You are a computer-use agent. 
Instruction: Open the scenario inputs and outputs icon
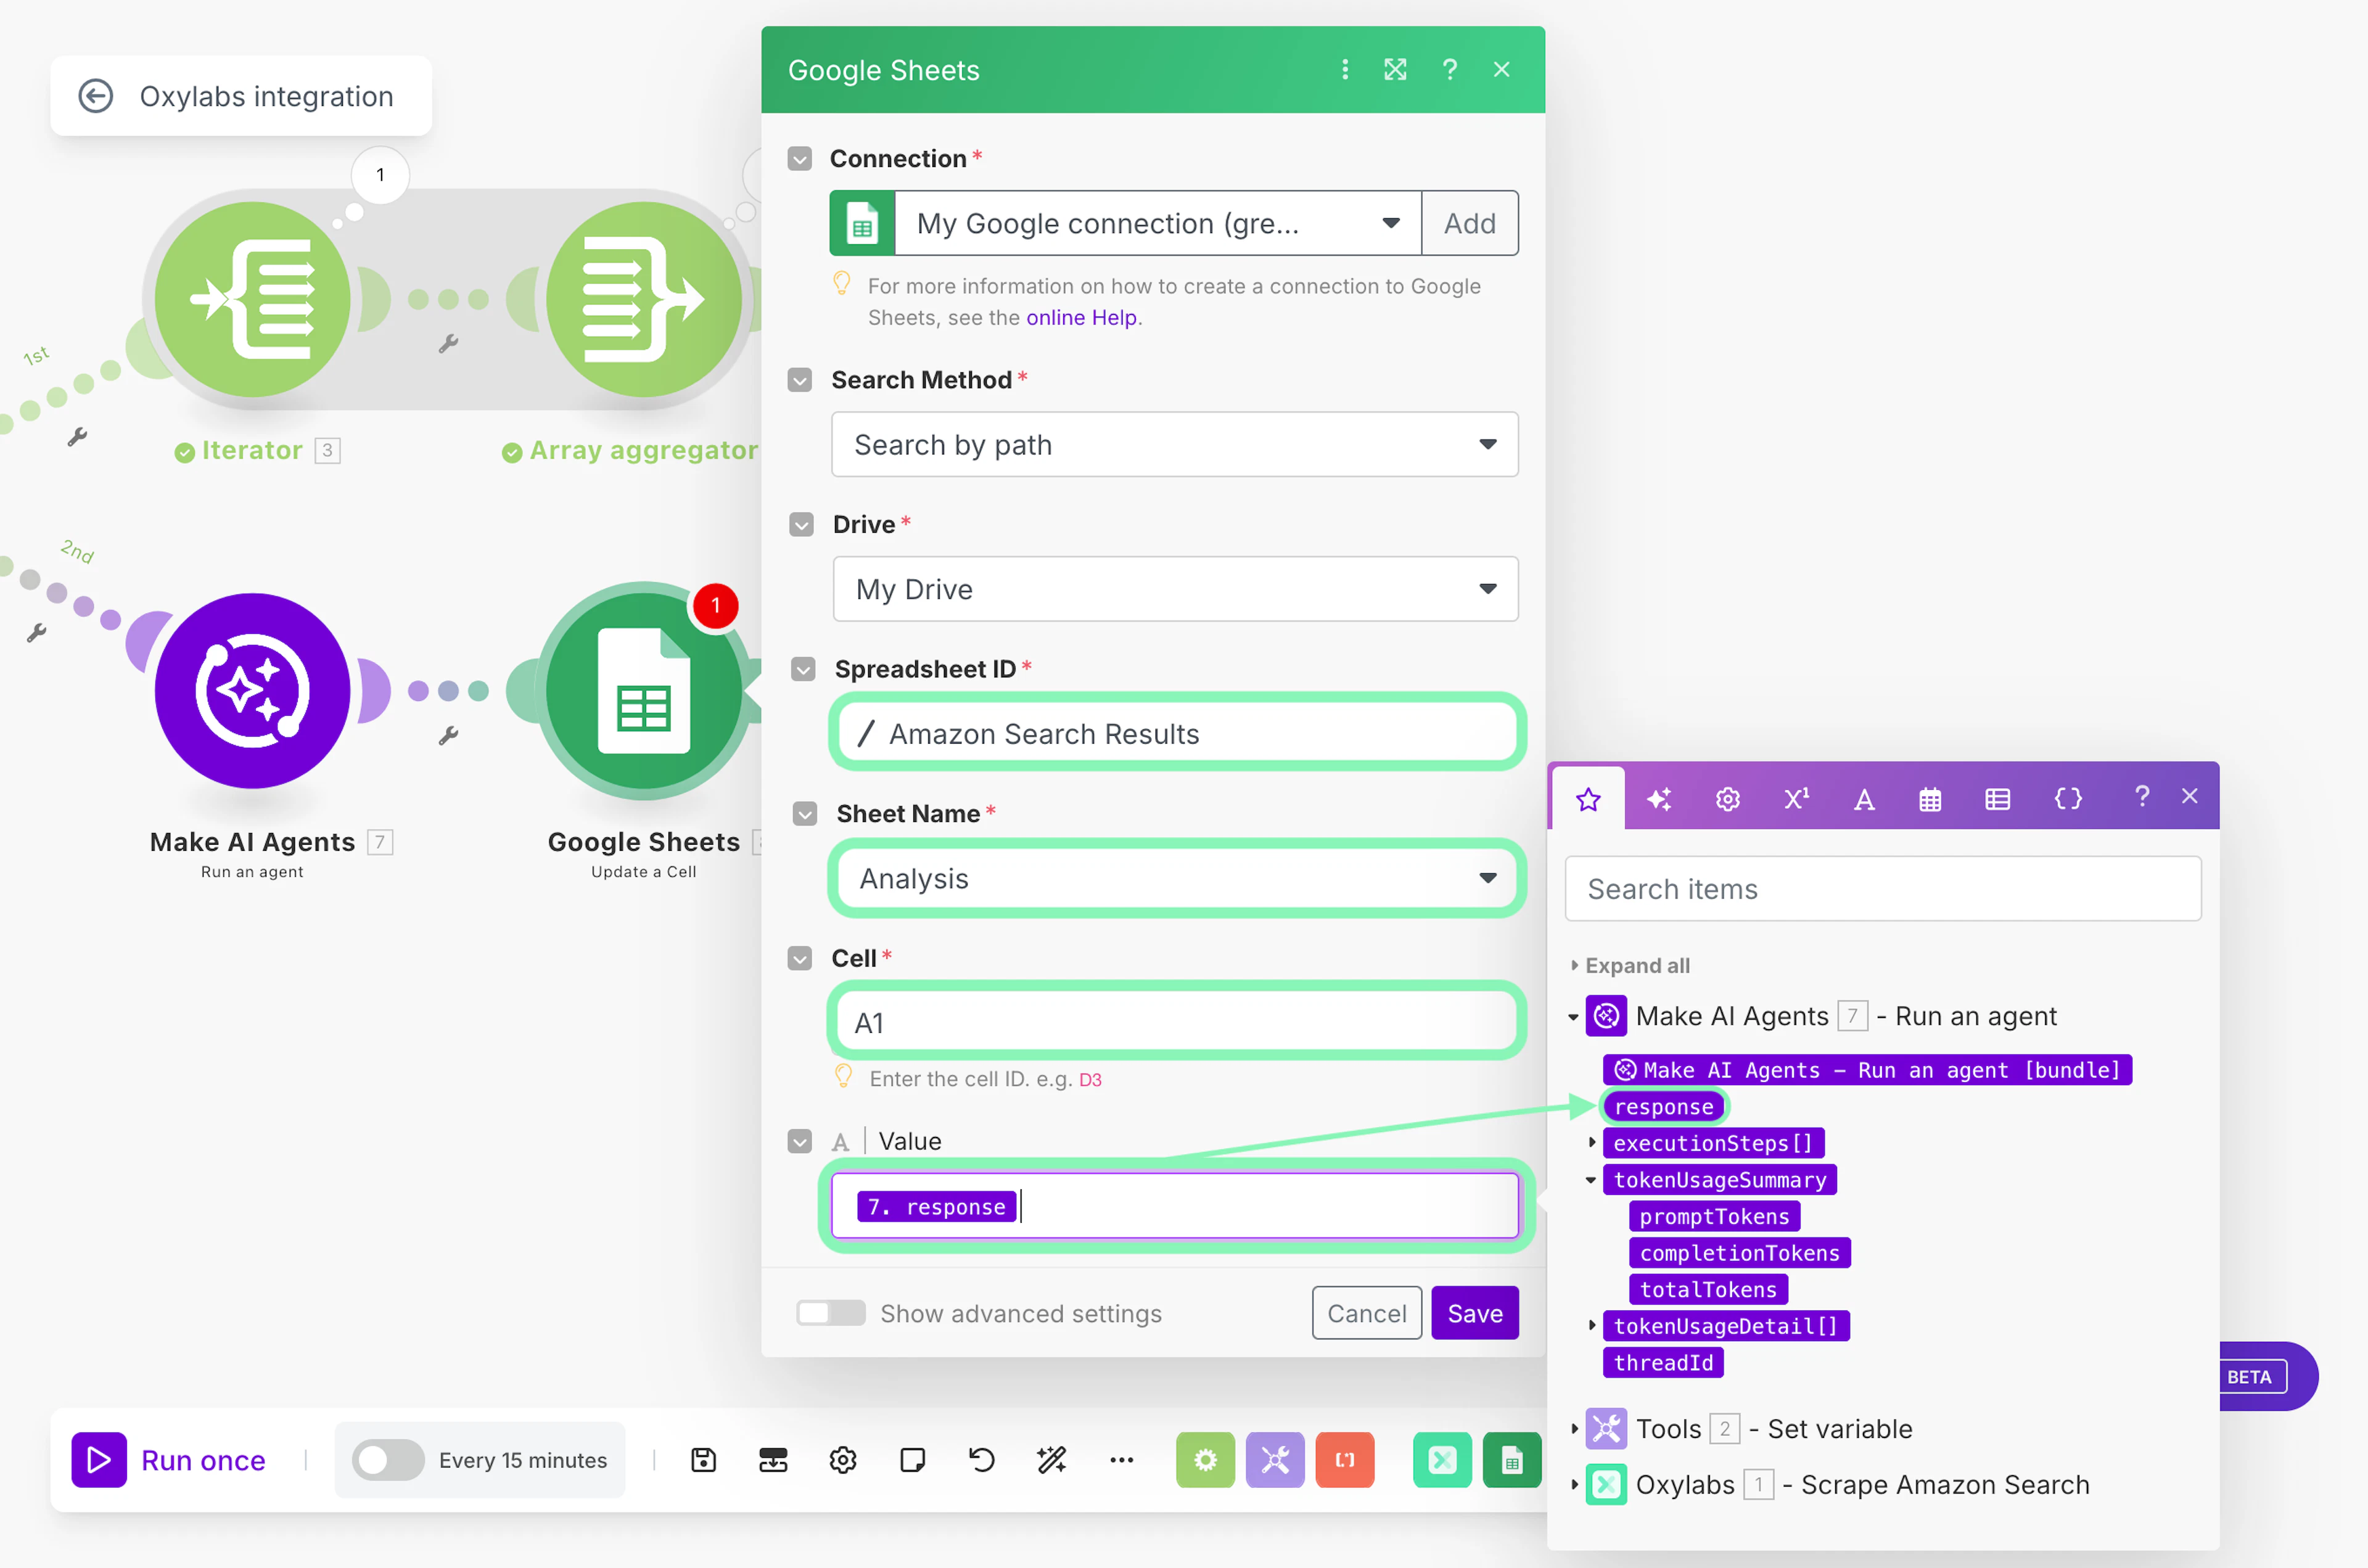tap(773, 1460)
